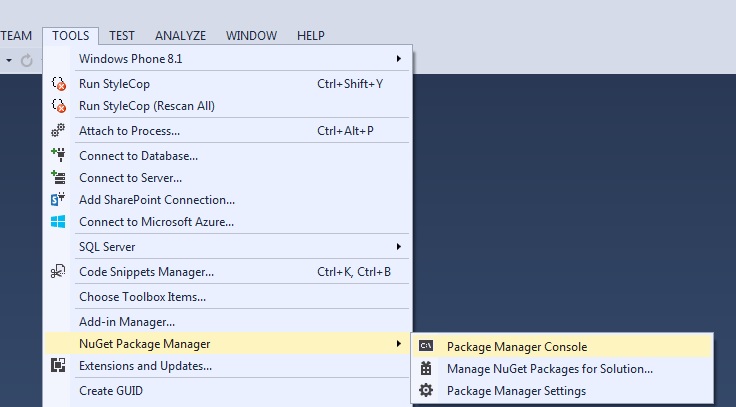Select the Create GUID entry

(x=111, y=390)
